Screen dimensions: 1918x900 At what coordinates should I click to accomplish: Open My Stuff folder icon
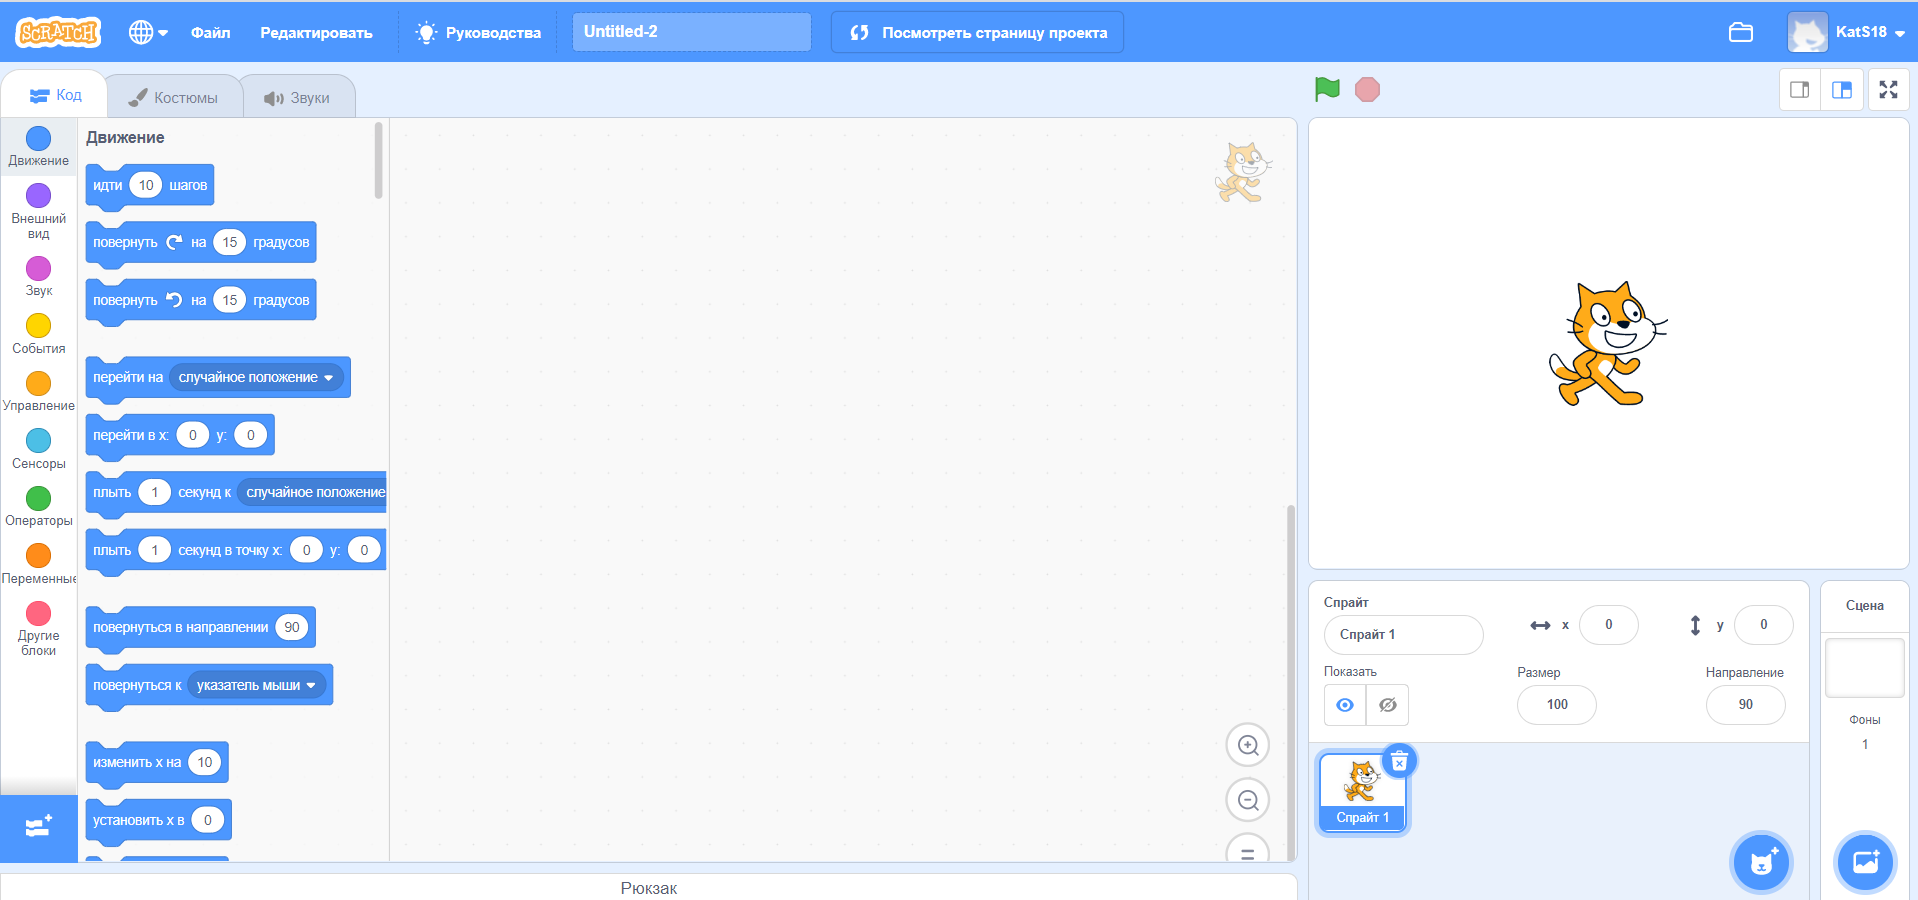(1741, 32)
